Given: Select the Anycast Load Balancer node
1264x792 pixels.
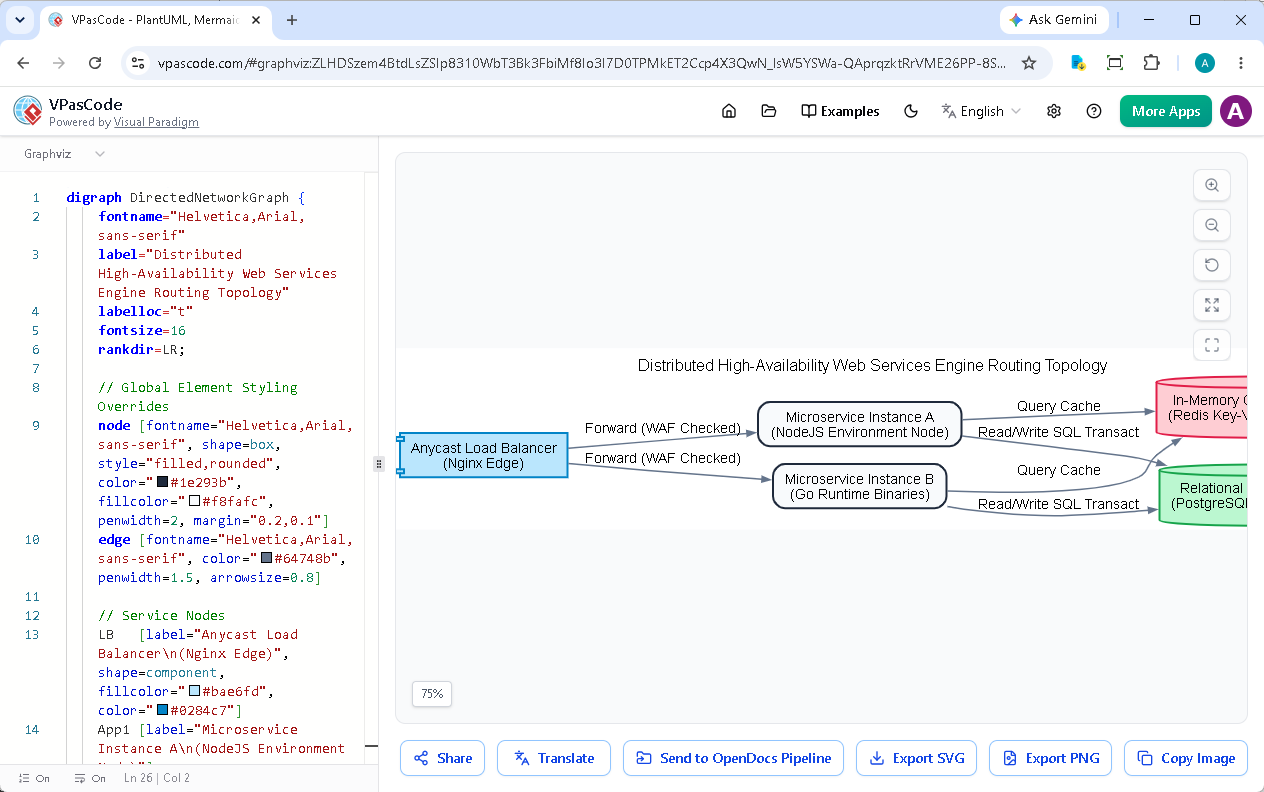Looking at the screenshot, I should click(x=484, y=455).
